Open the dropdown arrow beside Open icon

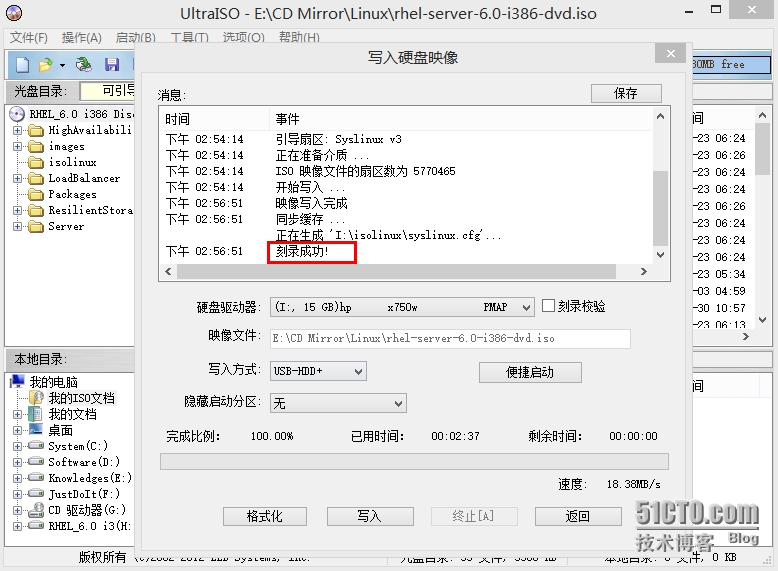tap(62, 65)
